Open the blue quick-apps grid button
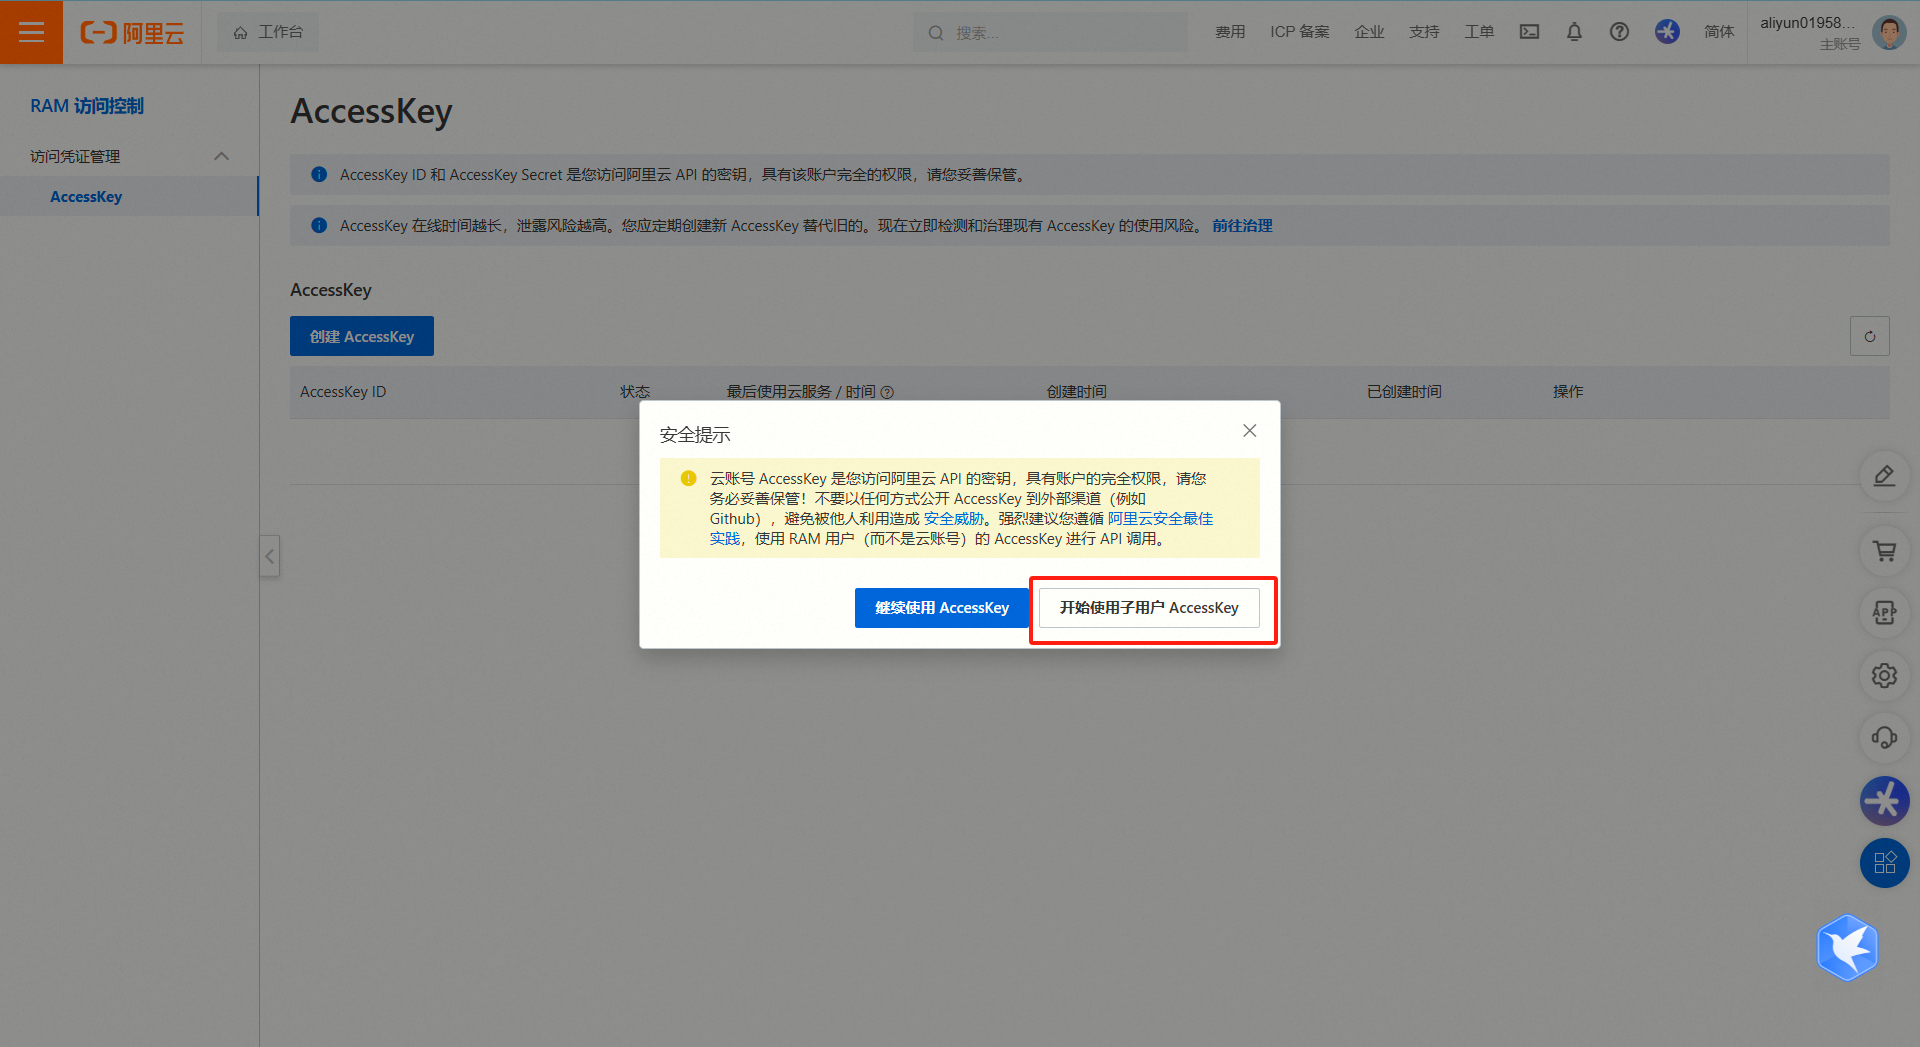 point(1884,863)
